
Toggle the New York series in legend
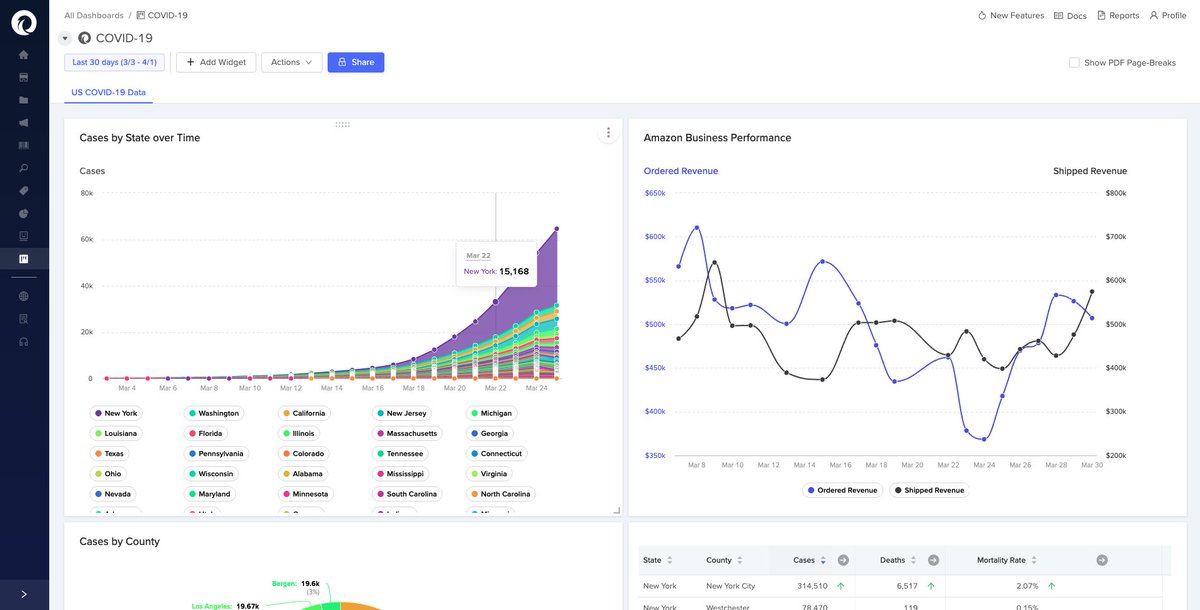coord(117,412)
